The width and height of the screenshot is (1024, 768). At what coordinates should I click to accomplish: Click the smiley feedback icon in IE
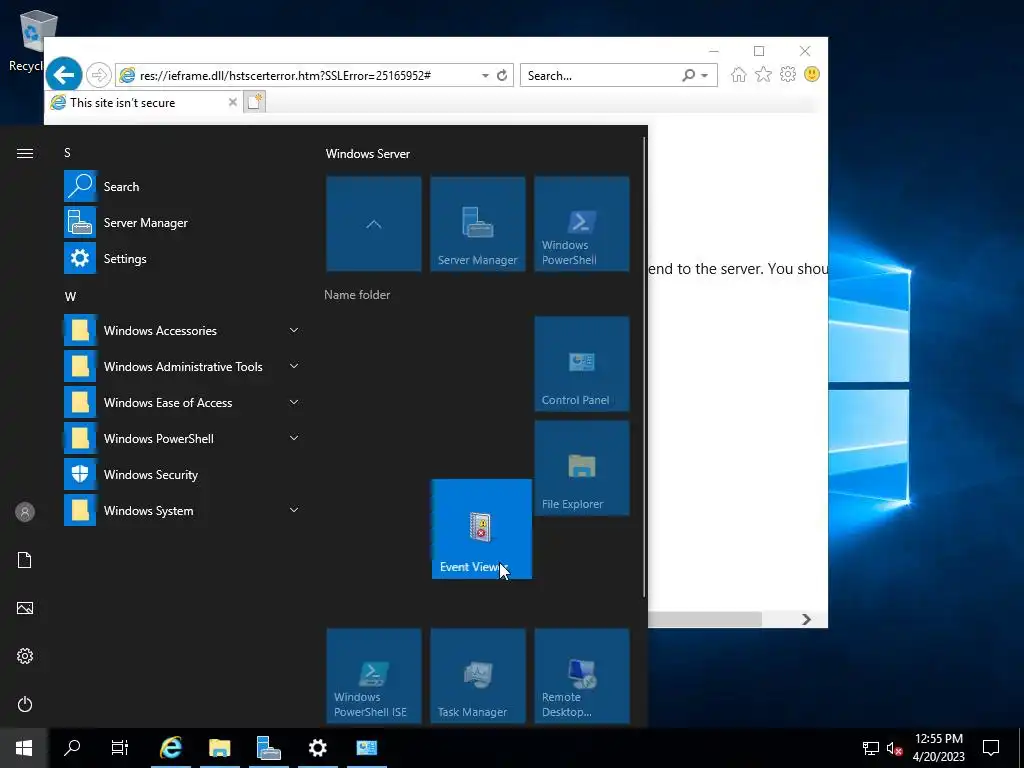812,74
